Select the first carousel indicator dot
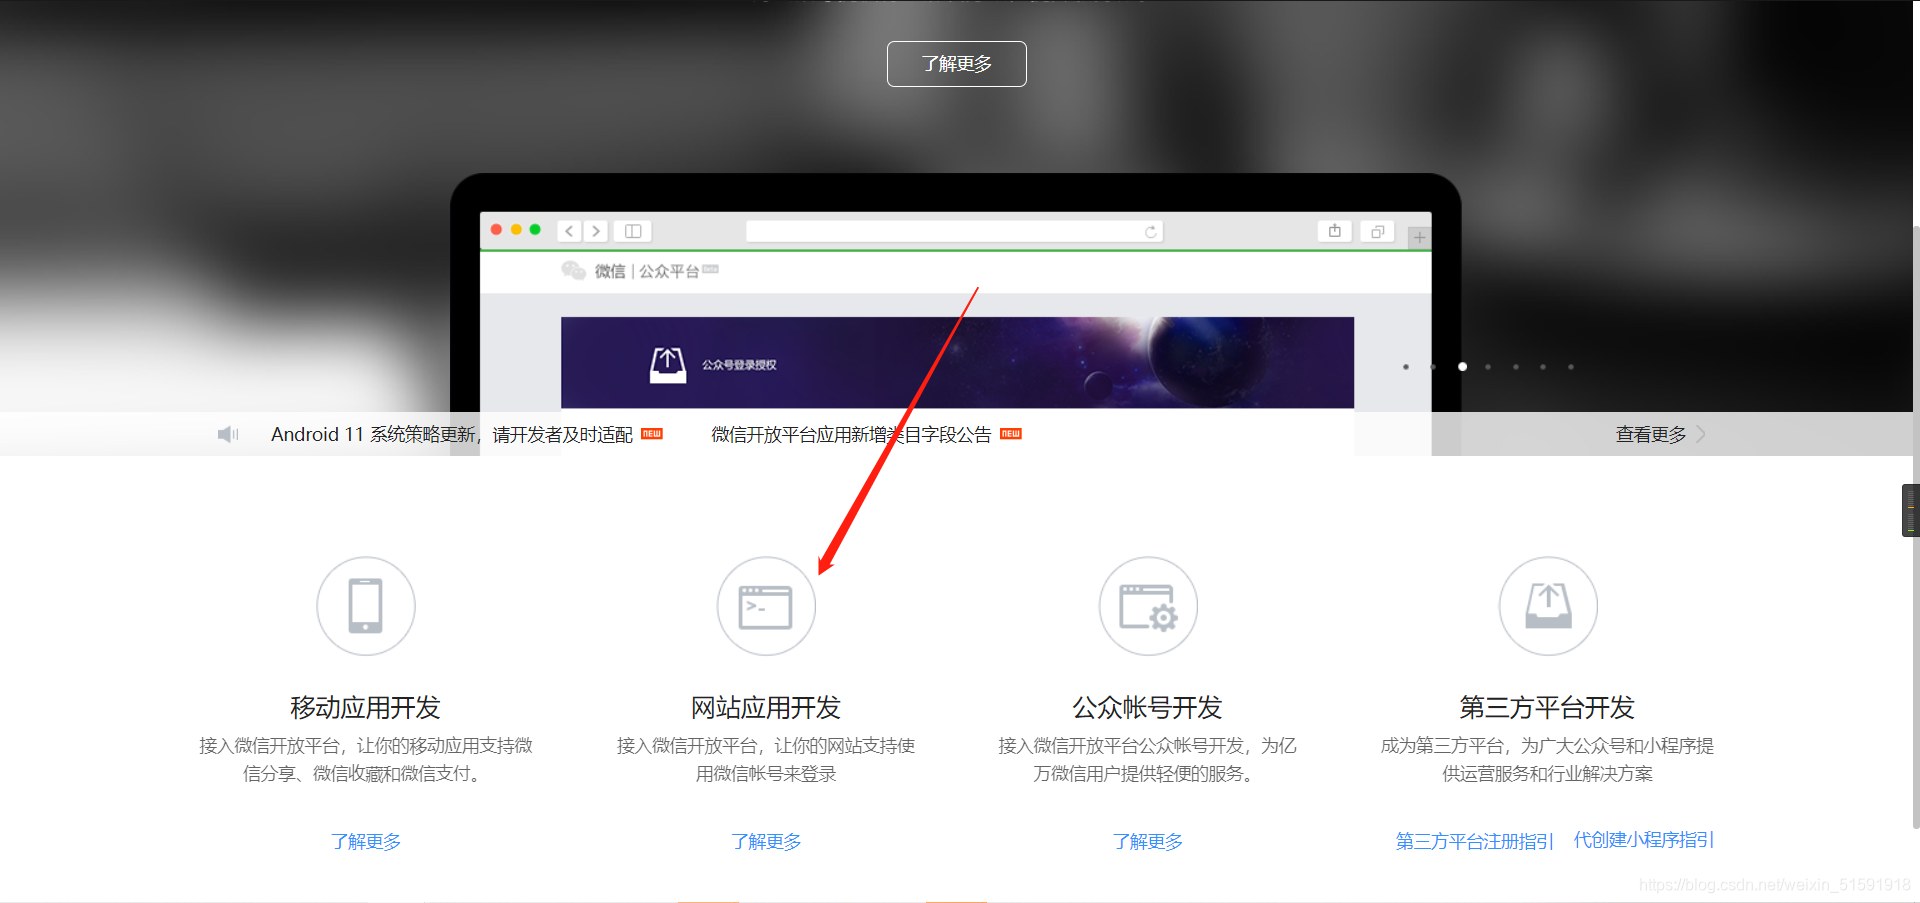The height and width of the screenshot is (903, 1920). pyautogui.click(x=1406, y=367)
